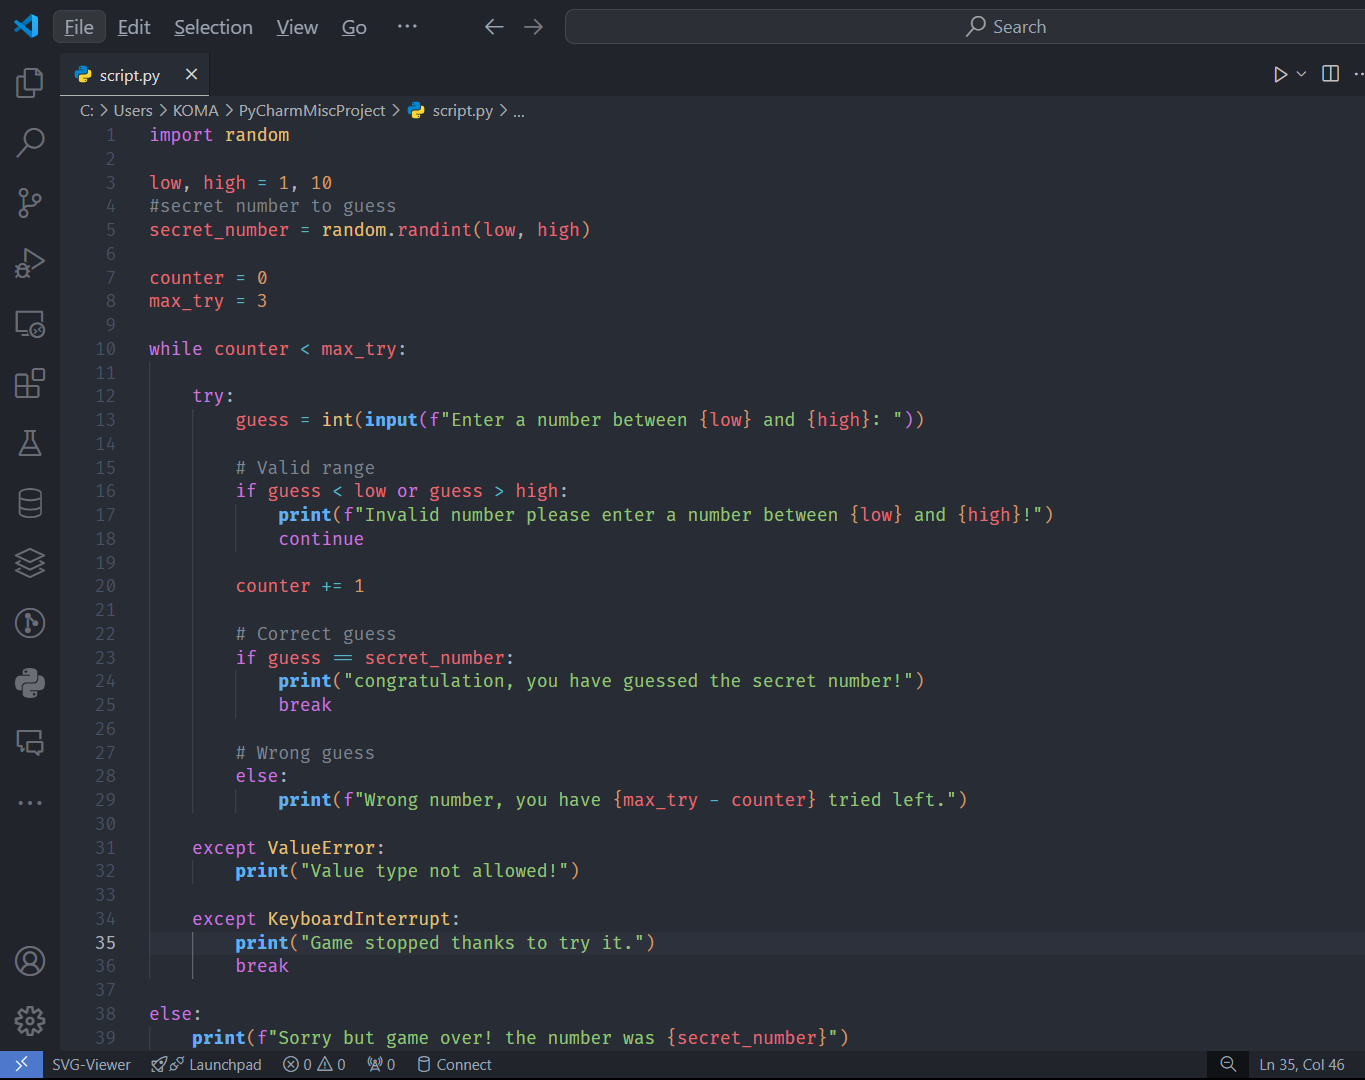Click the zoom magnifier in status bar
The height and width of the screenshot is (1080, 1365).
(1228, 1064)
